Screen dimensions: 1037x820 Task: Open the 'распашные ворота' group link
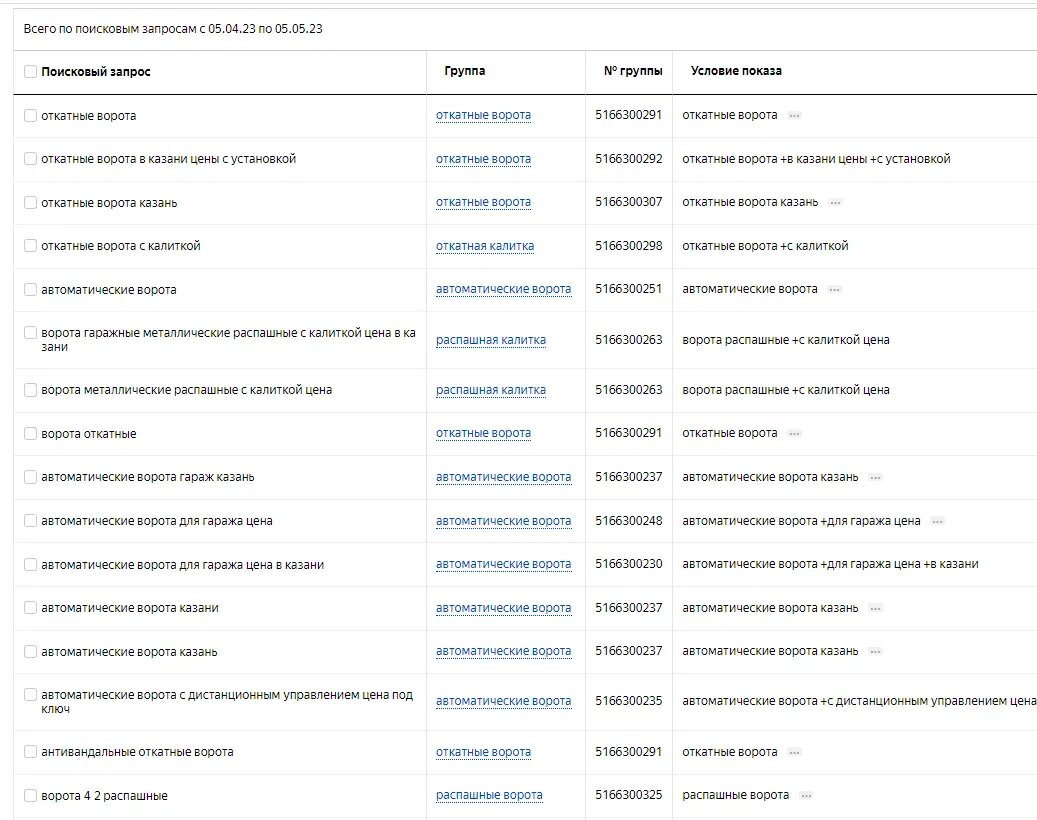click(489, 795)
